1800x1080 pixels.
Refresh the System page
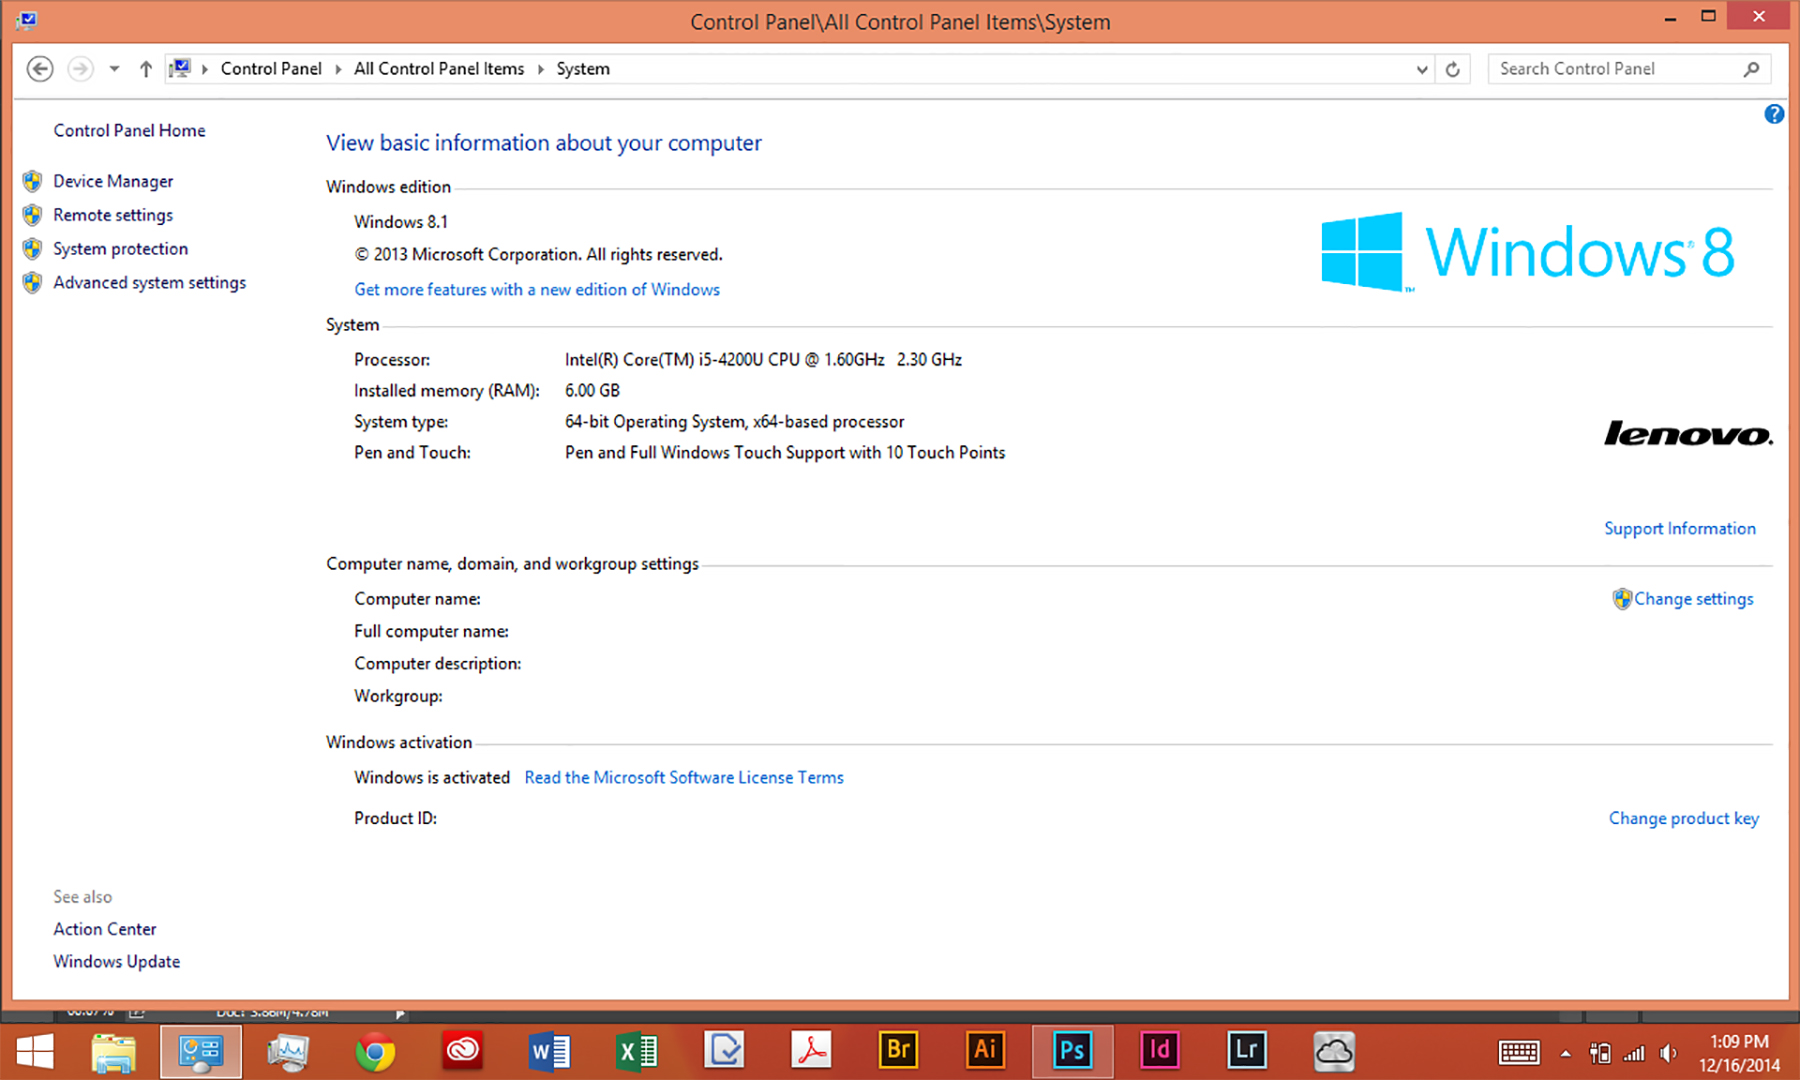click(1453, 69)
